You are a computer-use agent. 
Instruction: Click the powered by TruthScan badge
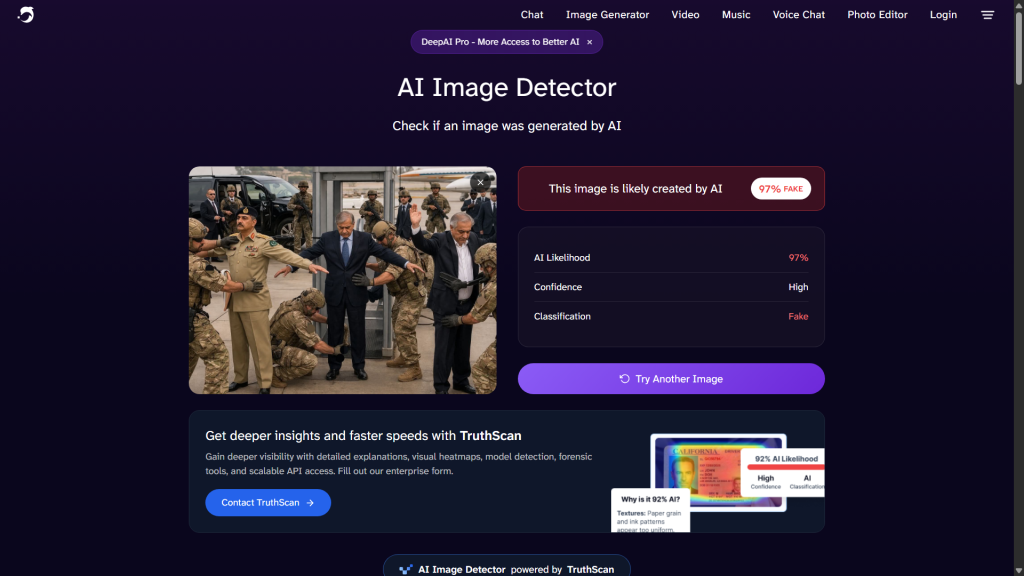506,569
